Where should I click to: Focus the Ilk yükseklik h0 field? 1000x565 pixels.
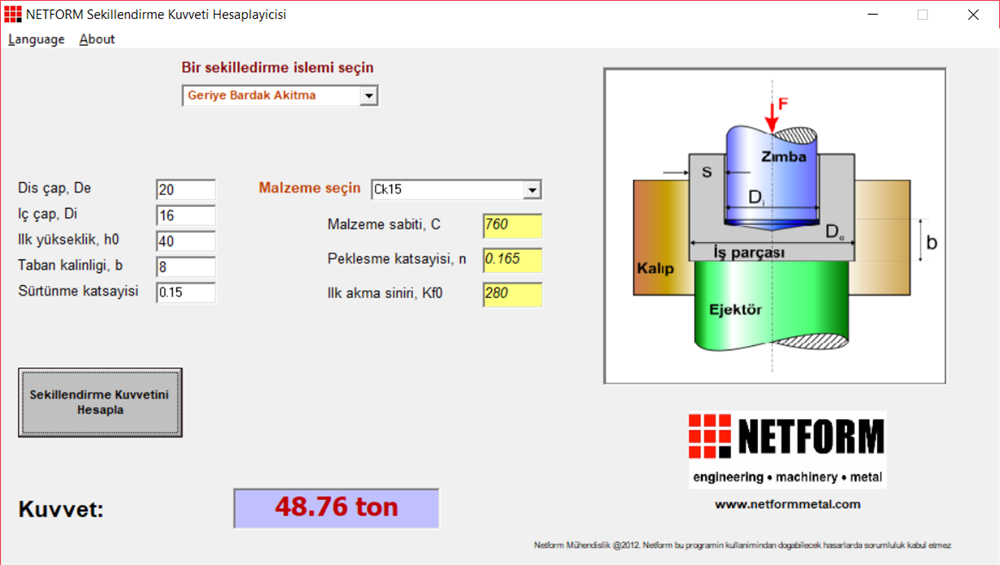coord(186,241)
